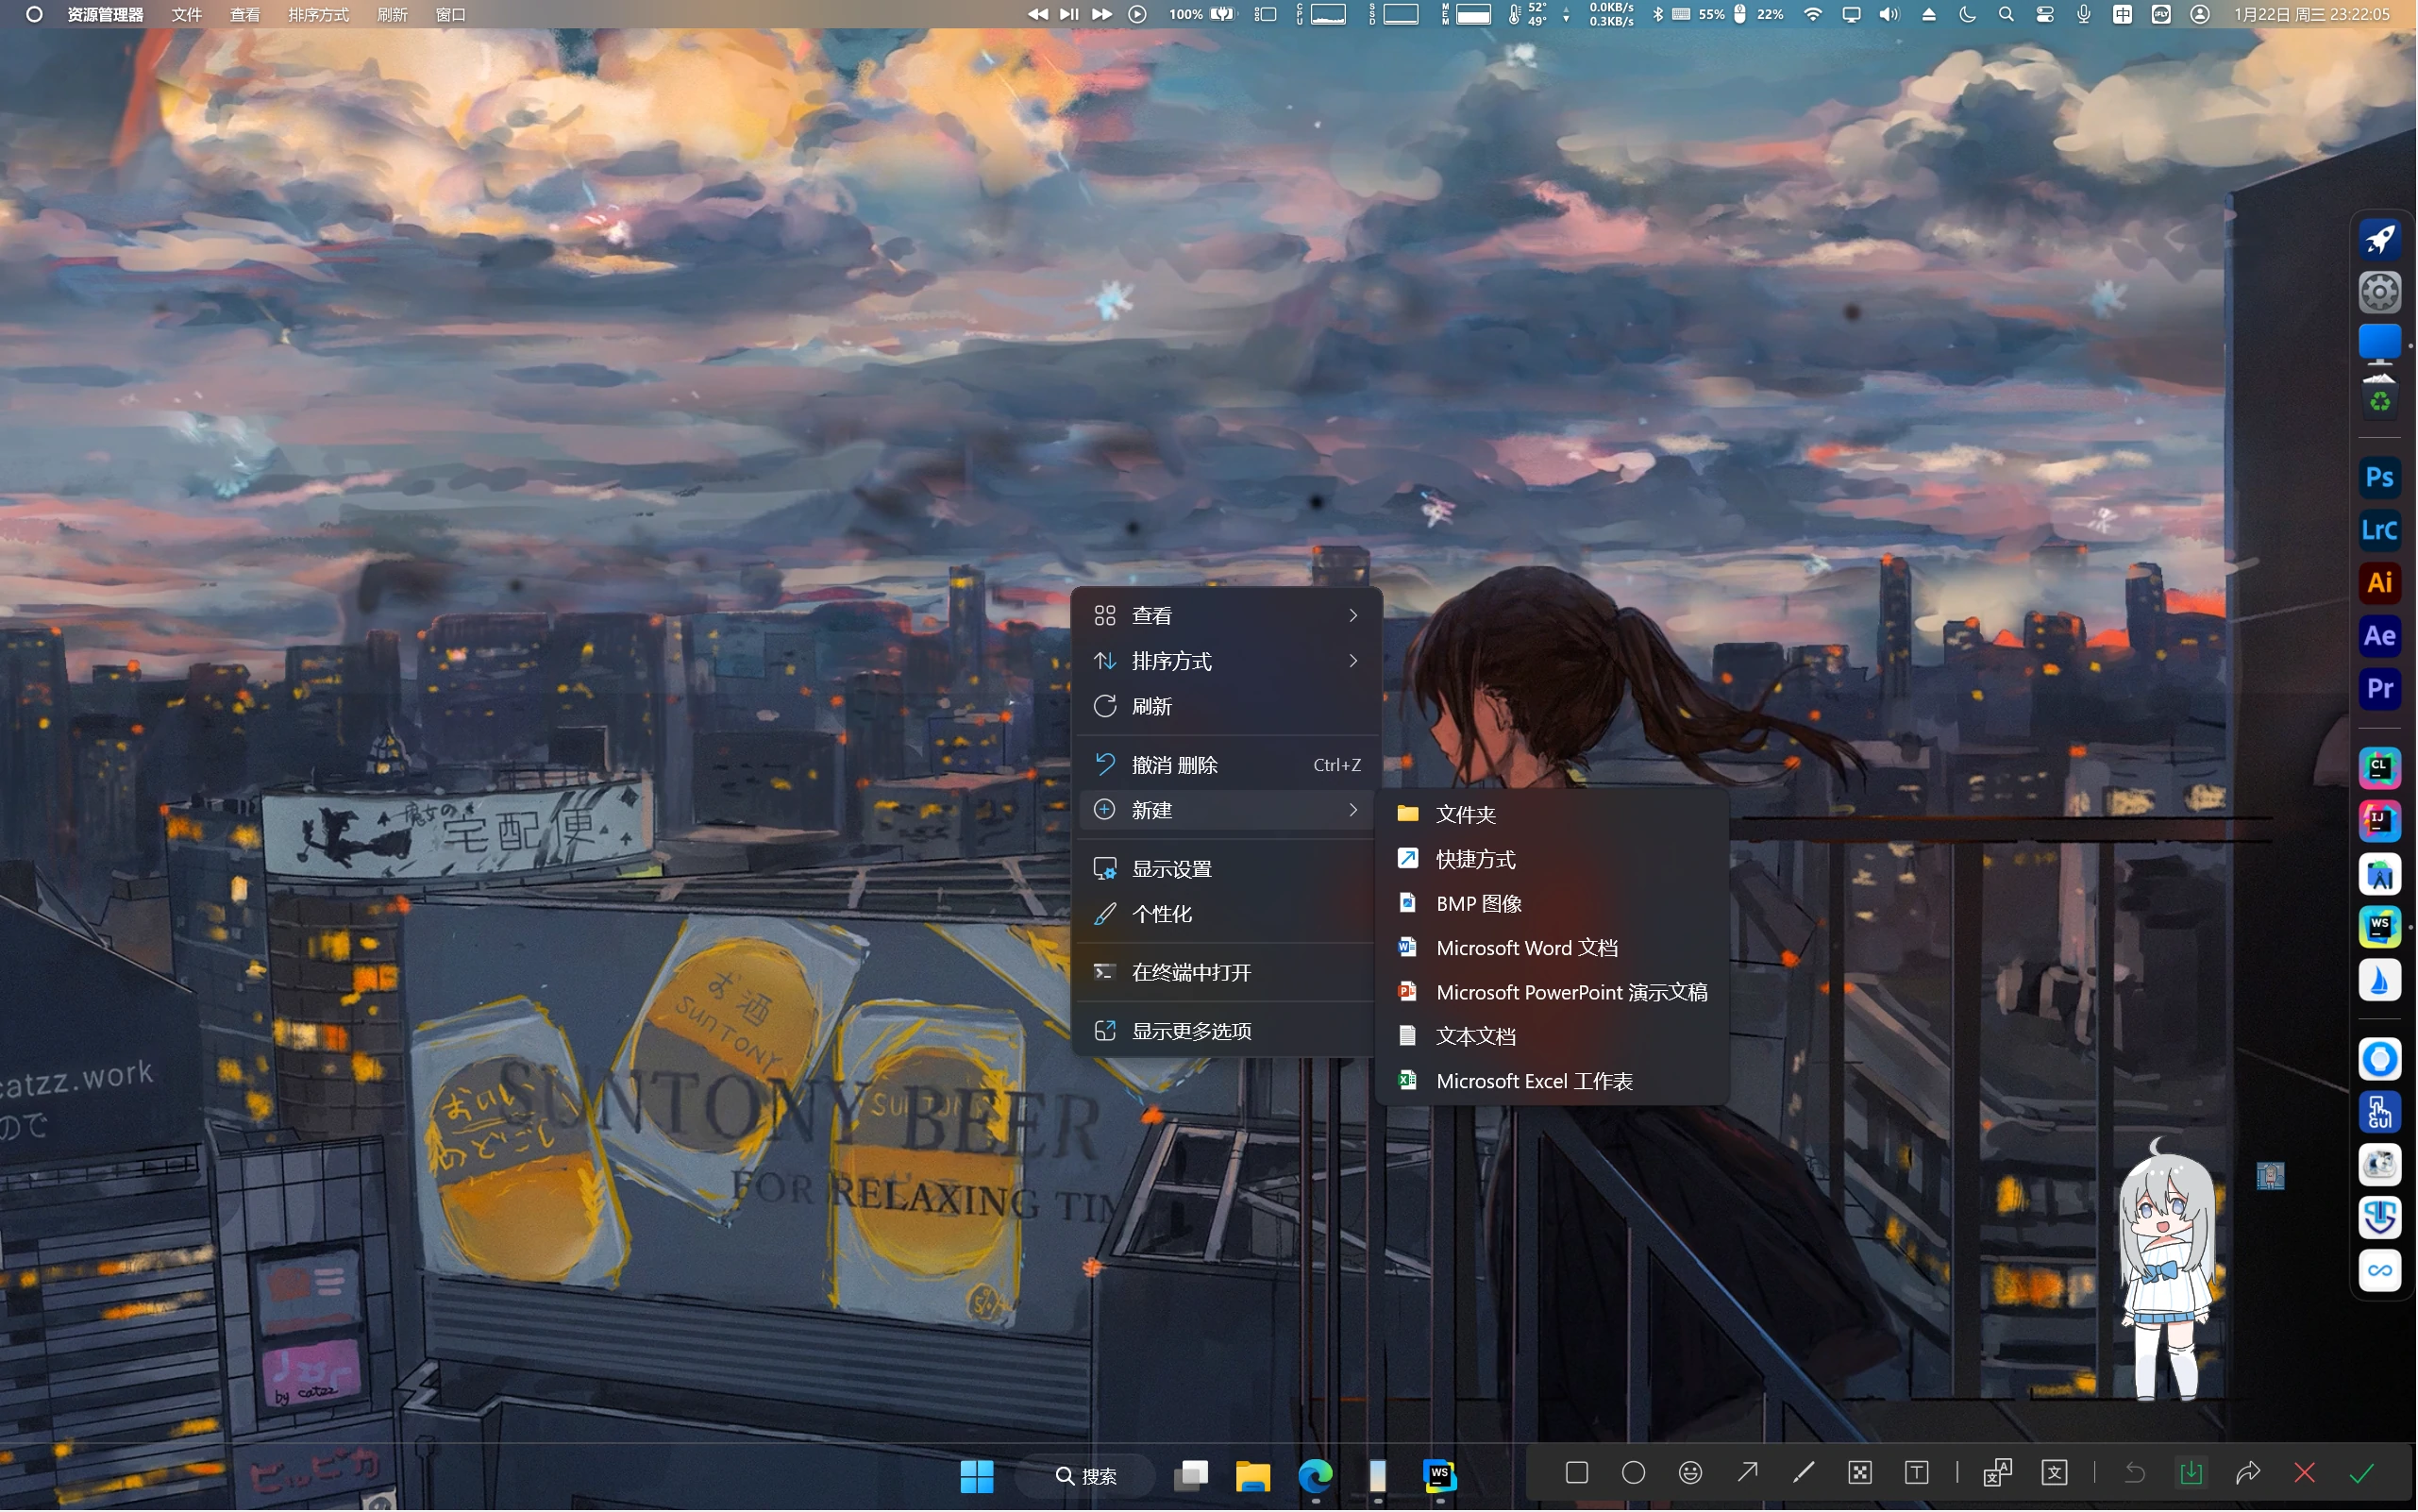Choose the mosaic blur tool
This screenshot has height=1512, width=2418.
tap(1860, 1473)
